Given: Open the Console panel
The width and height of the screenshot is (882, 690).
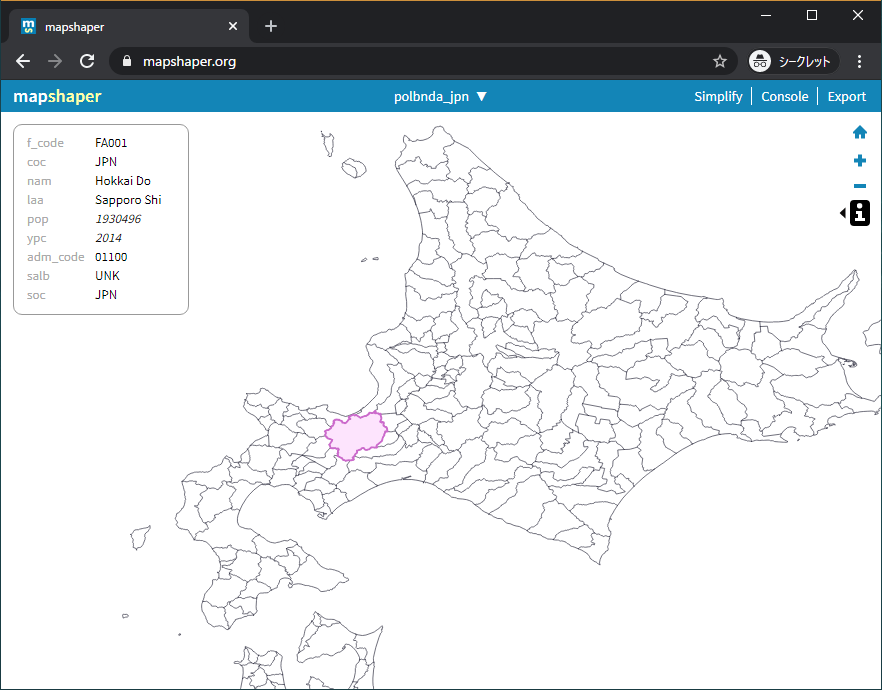Looking at the screenshot, I should [784, 96].
